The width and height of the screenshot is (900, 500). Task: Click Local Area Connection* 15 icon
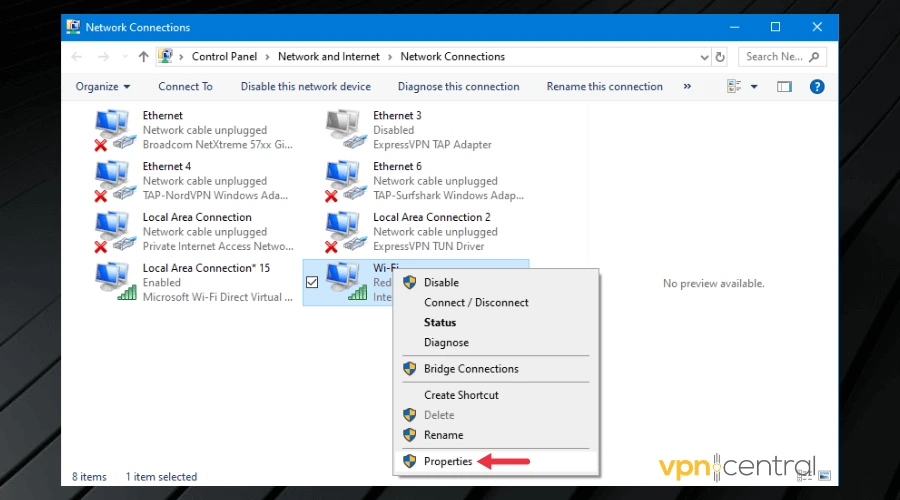(x=115, y=282)
